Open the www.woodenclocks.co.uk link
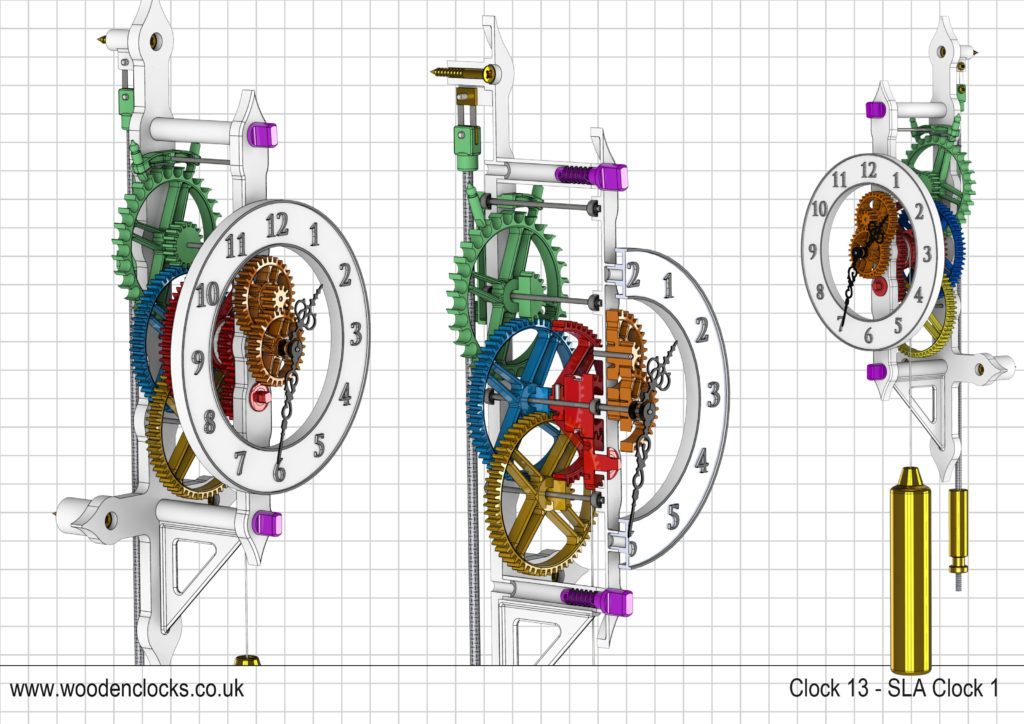Image resolution: width=1024 pixels, height=724 pixels. point(127,689)
